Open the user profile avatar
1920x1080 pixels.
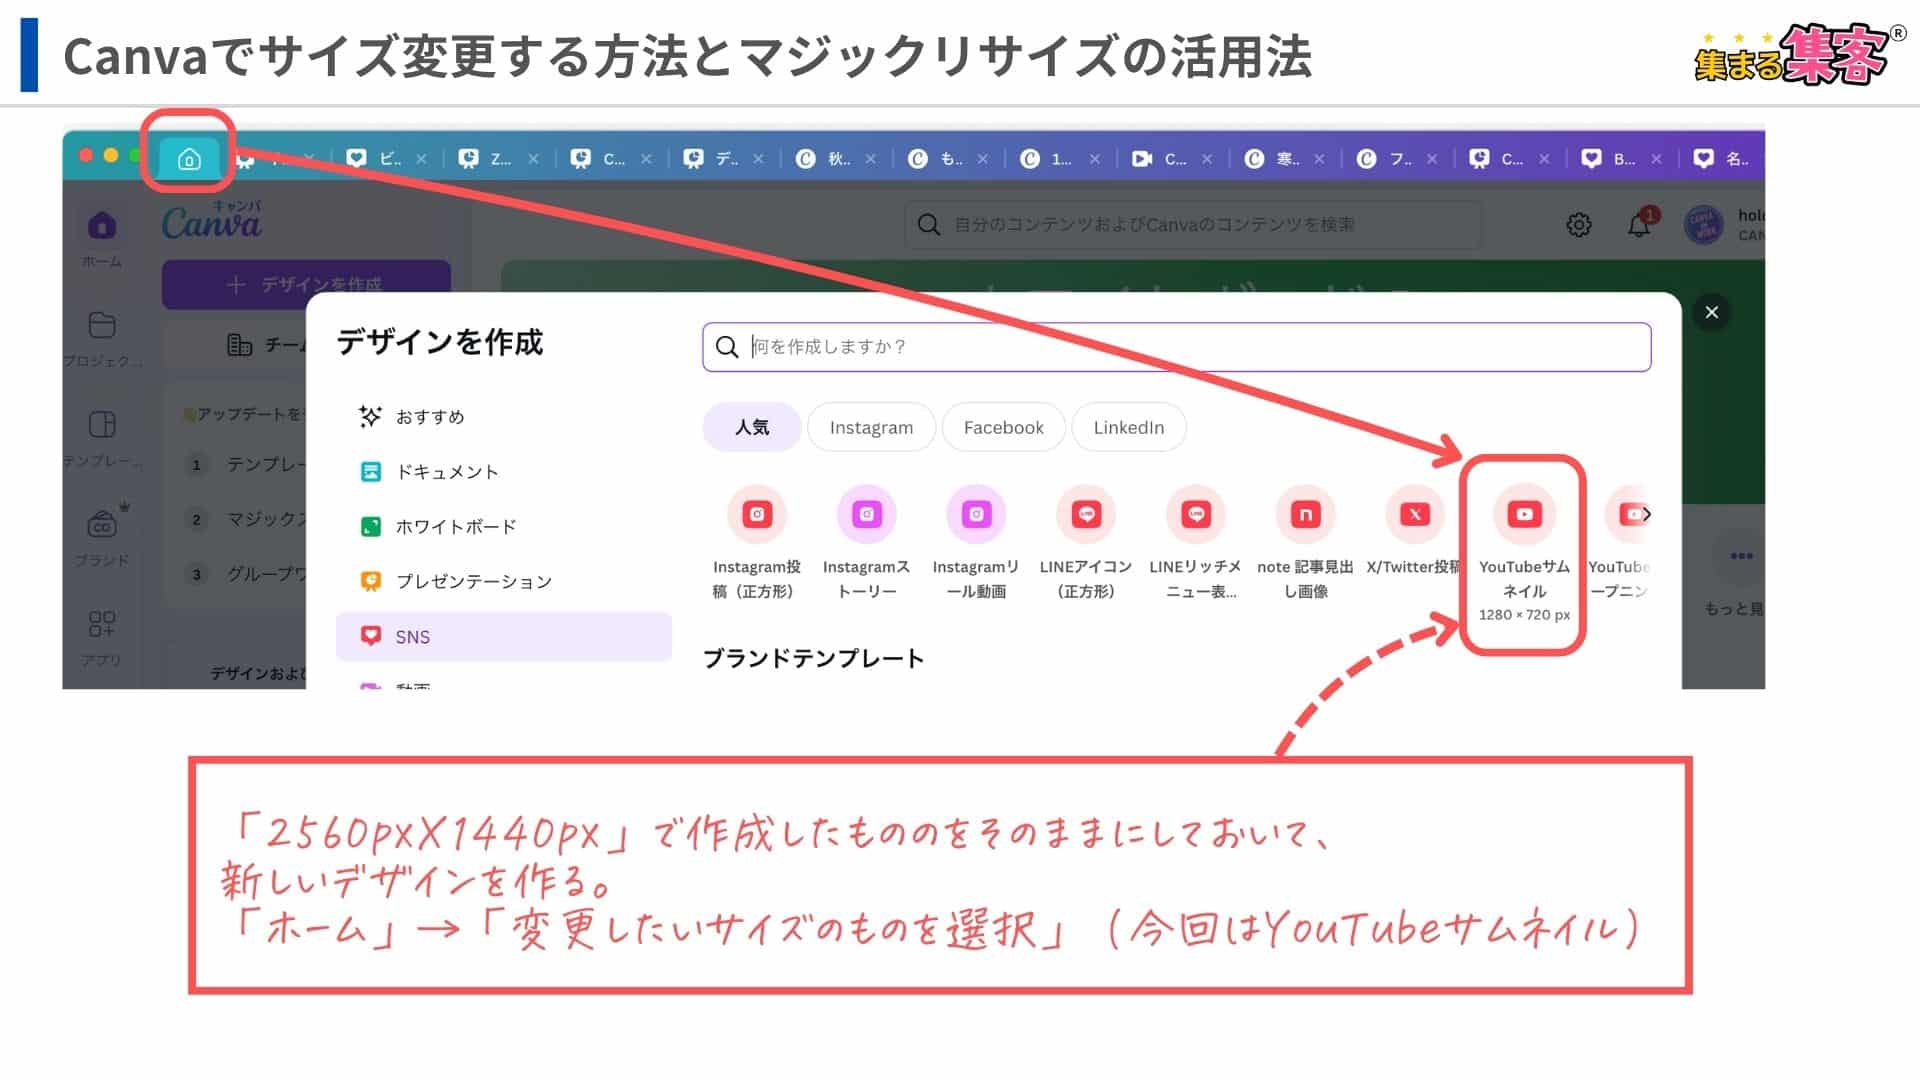click(1703, 225)
